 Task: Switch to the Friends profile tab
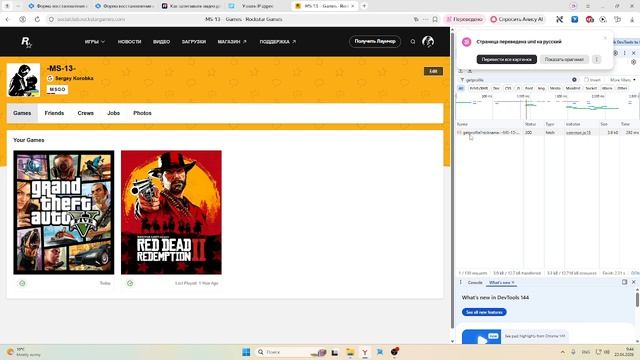point(54,113)
